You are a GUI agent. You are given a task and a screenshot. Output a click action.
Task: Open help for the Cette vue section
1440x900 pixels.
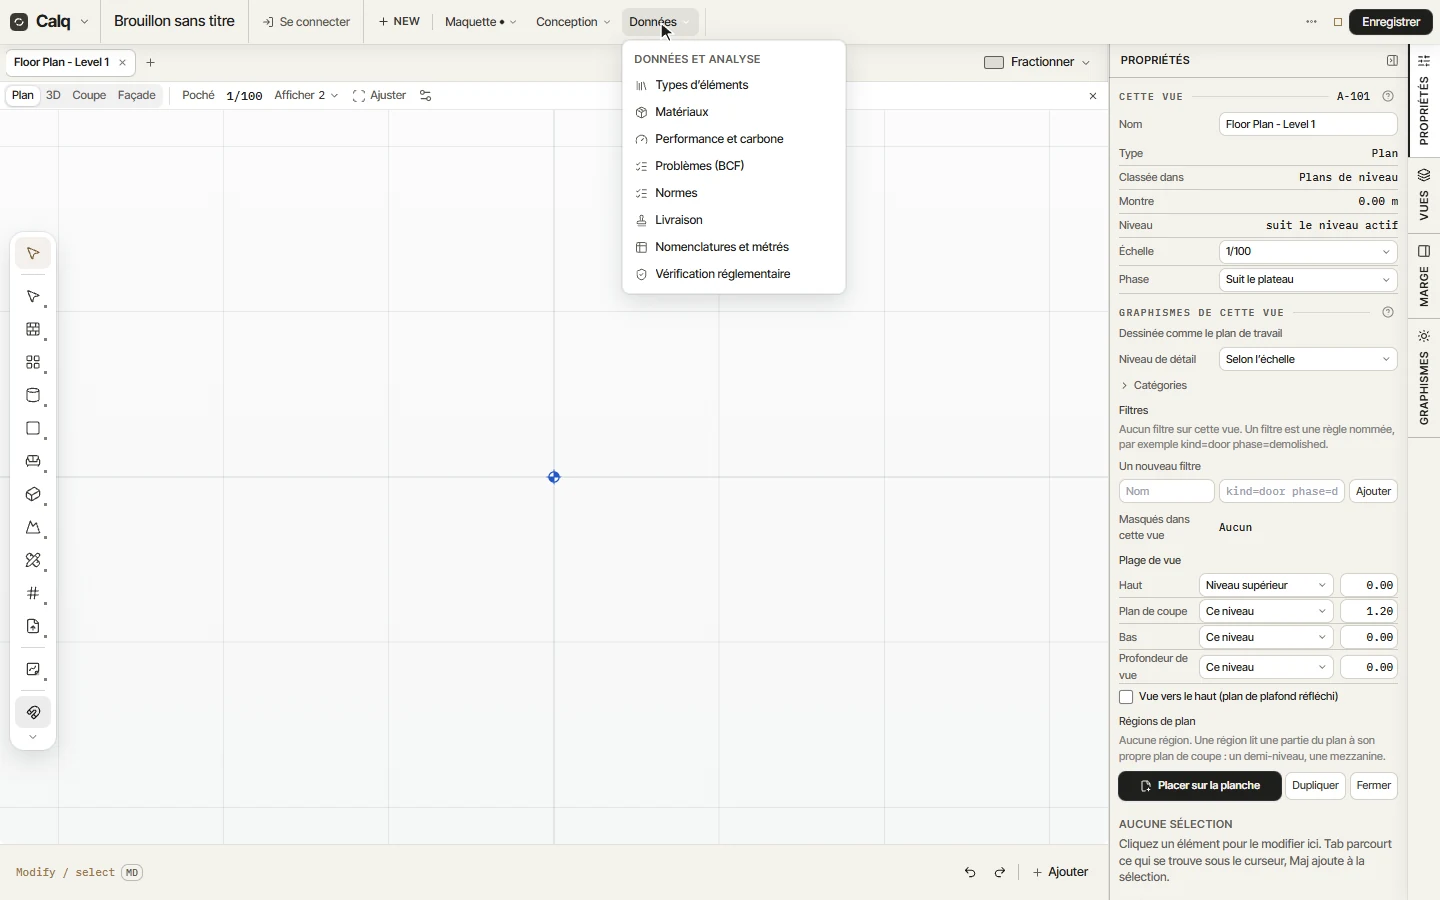(x=1389, y=97)
